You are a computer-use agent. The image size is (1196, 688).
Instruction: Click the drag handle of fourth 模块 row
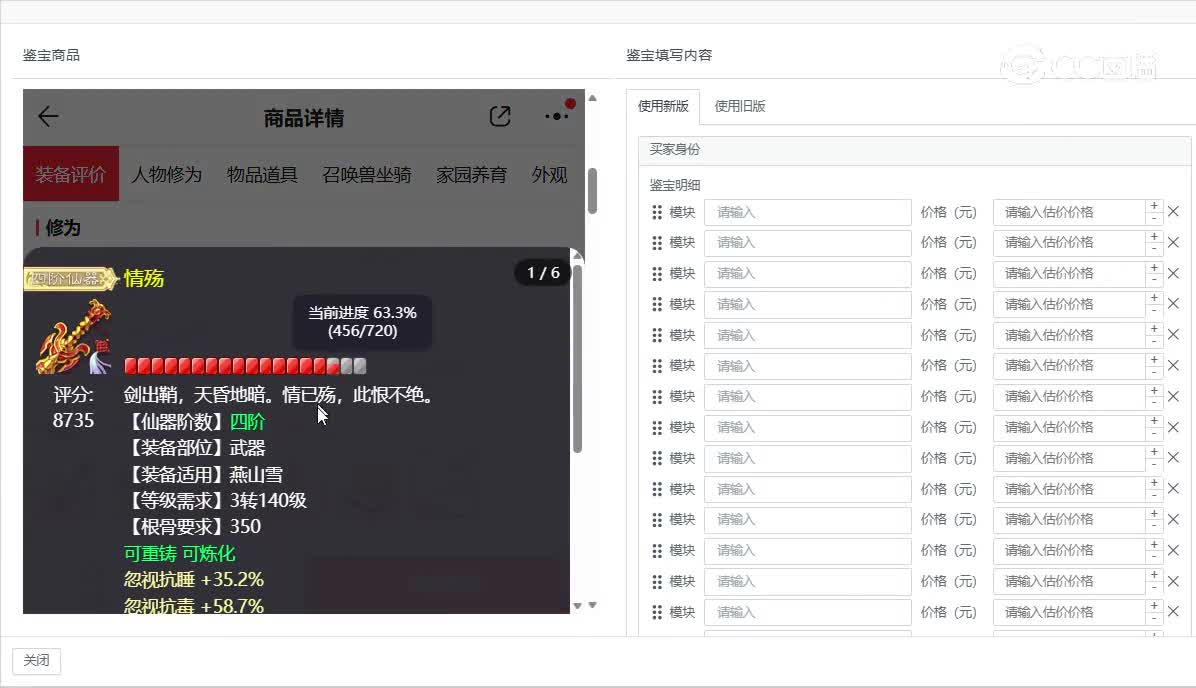pyautogui.click(x=657, y=304)
